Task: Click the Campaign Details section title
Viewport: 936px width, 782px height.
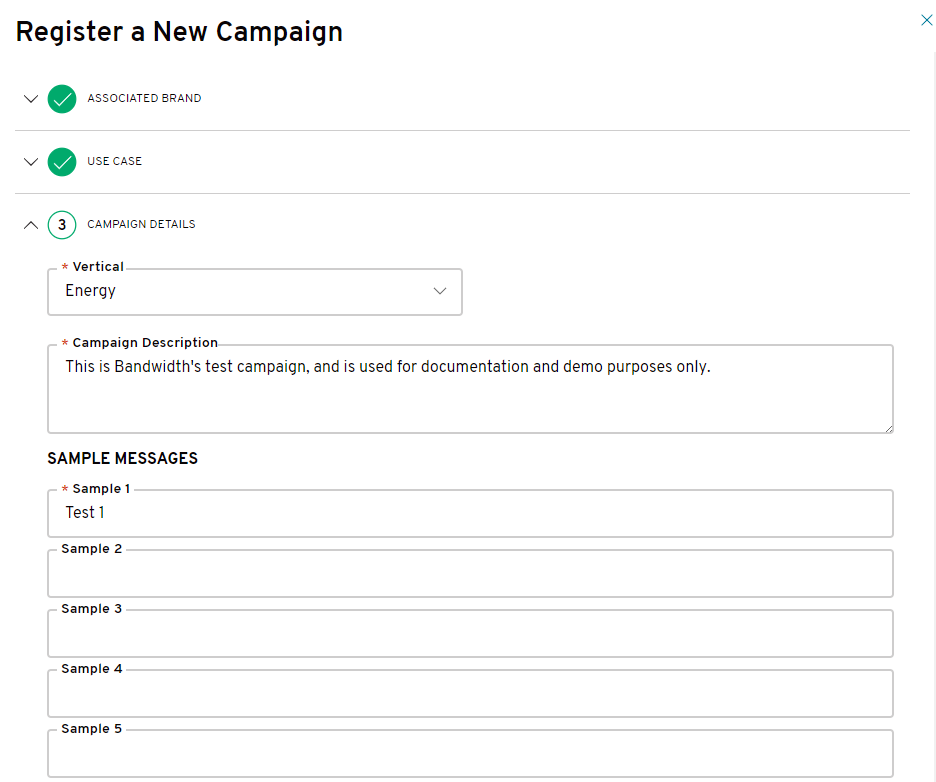Action: (141, 224)
